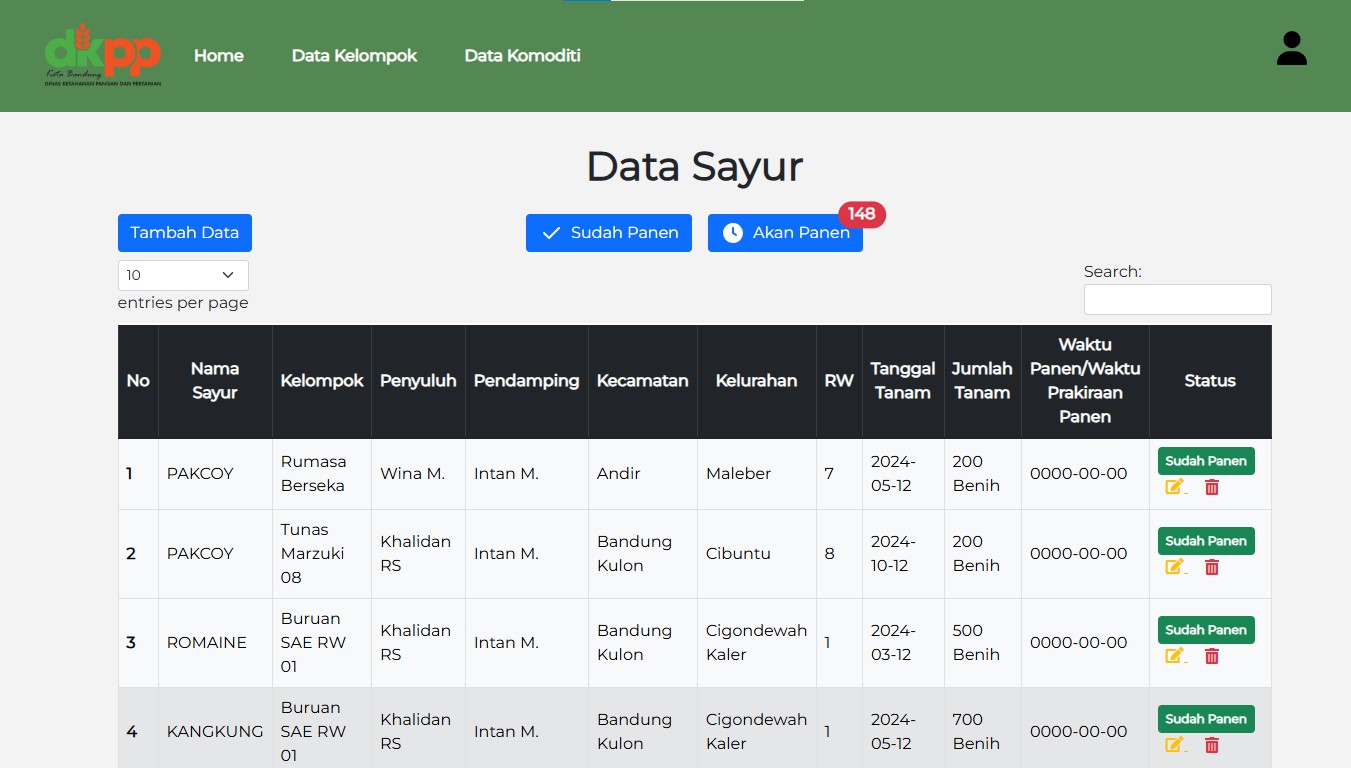
Task: Expand the entries per page dropdown
Action: point(183,275)
